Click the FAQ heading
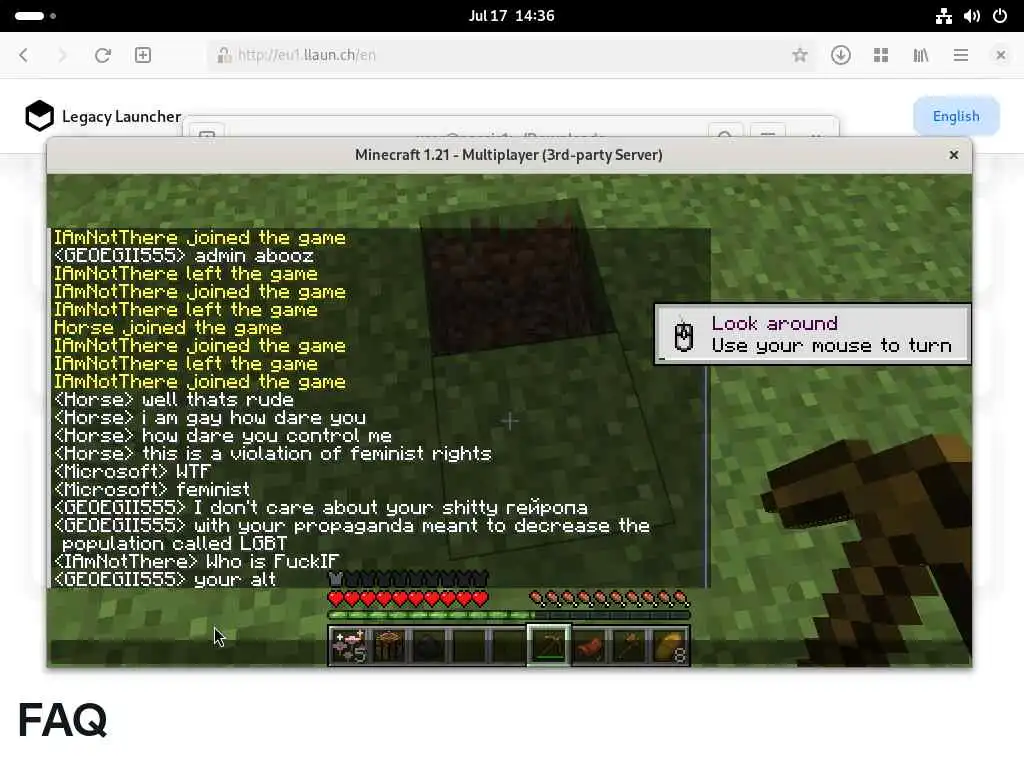 pyautogui.click(x=63, y=720)
